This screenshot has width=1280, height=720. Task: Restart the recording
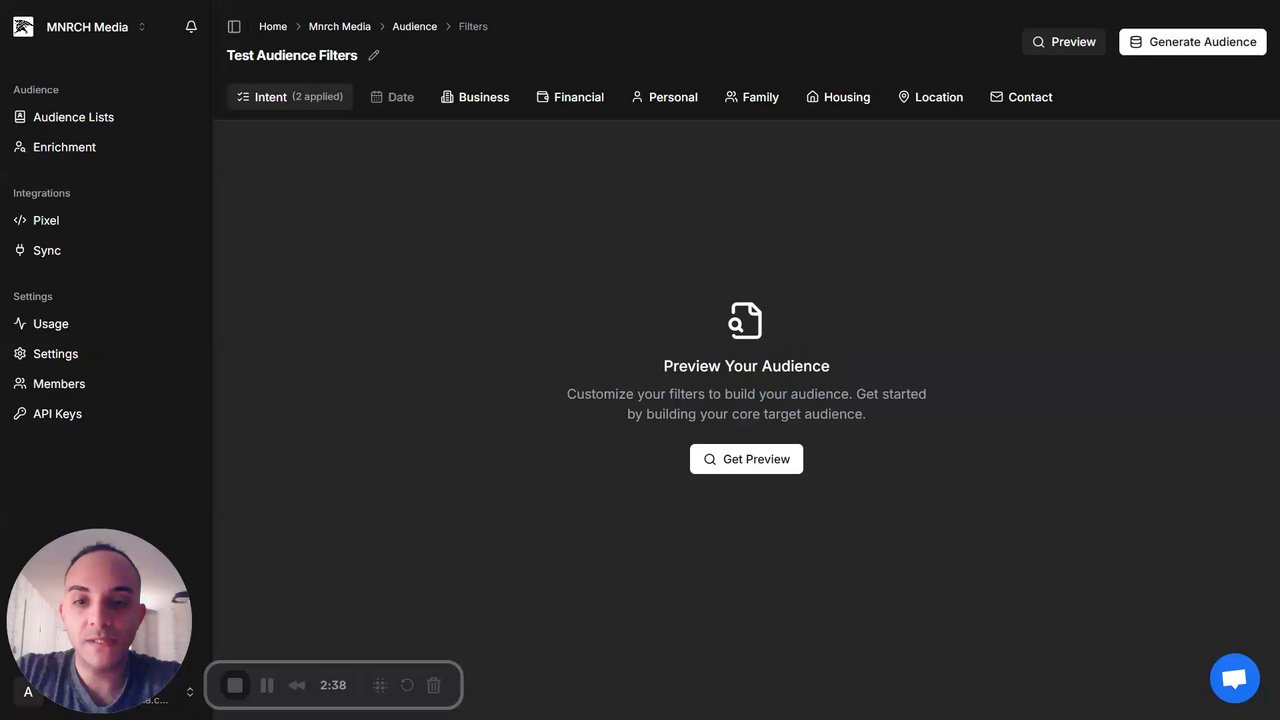click(407, 685)
